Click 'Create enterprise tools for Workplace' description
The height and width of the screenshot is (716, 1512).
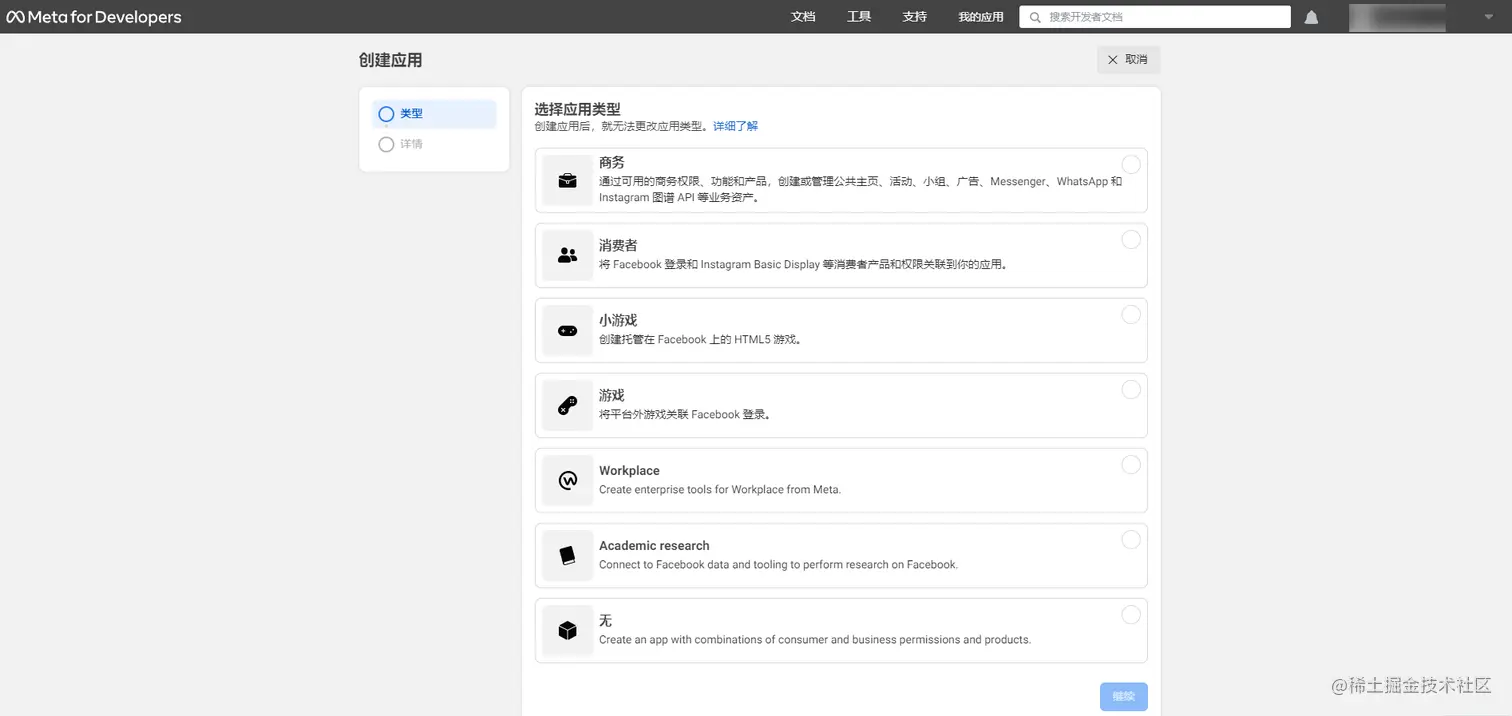pos(720,490)
